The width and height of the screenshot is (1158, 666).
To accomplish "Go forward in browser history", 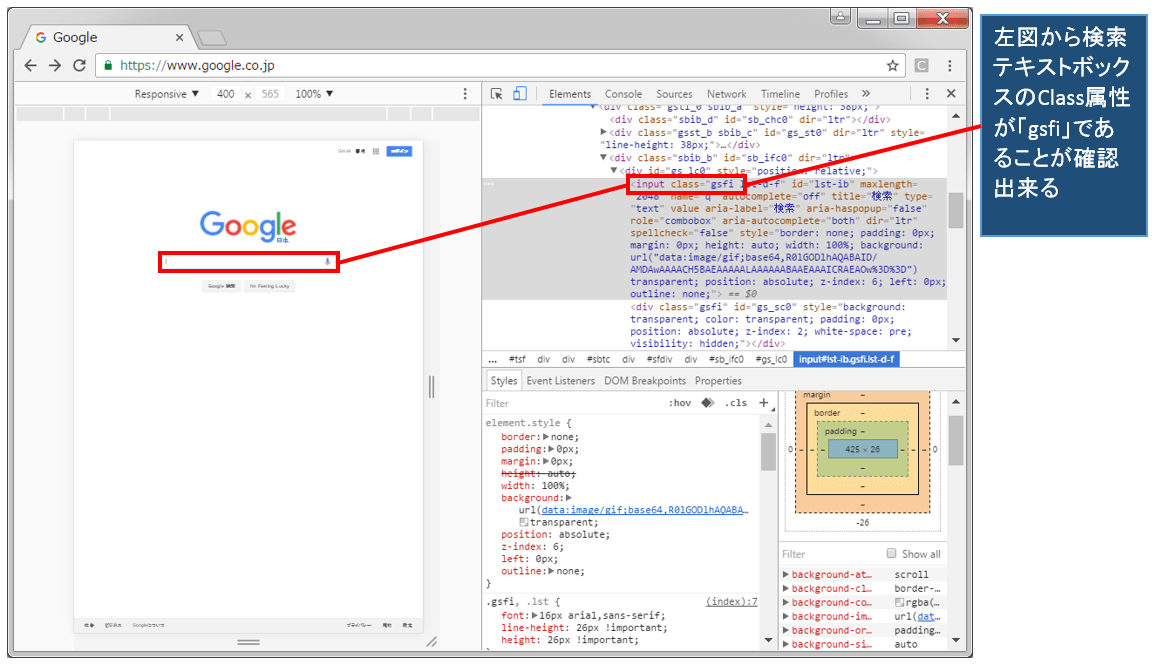I will click(x=55, y=66).
